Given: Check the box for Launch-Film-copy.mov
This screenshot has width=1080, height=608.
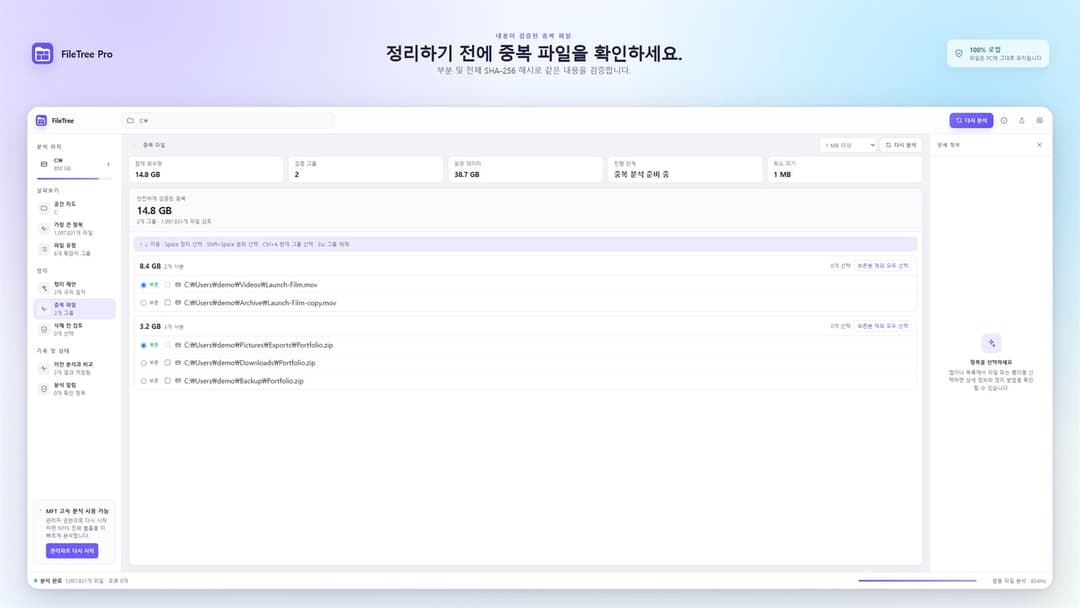Looking at the screenshot, I should pyautogui.click(x=167, y=302).
